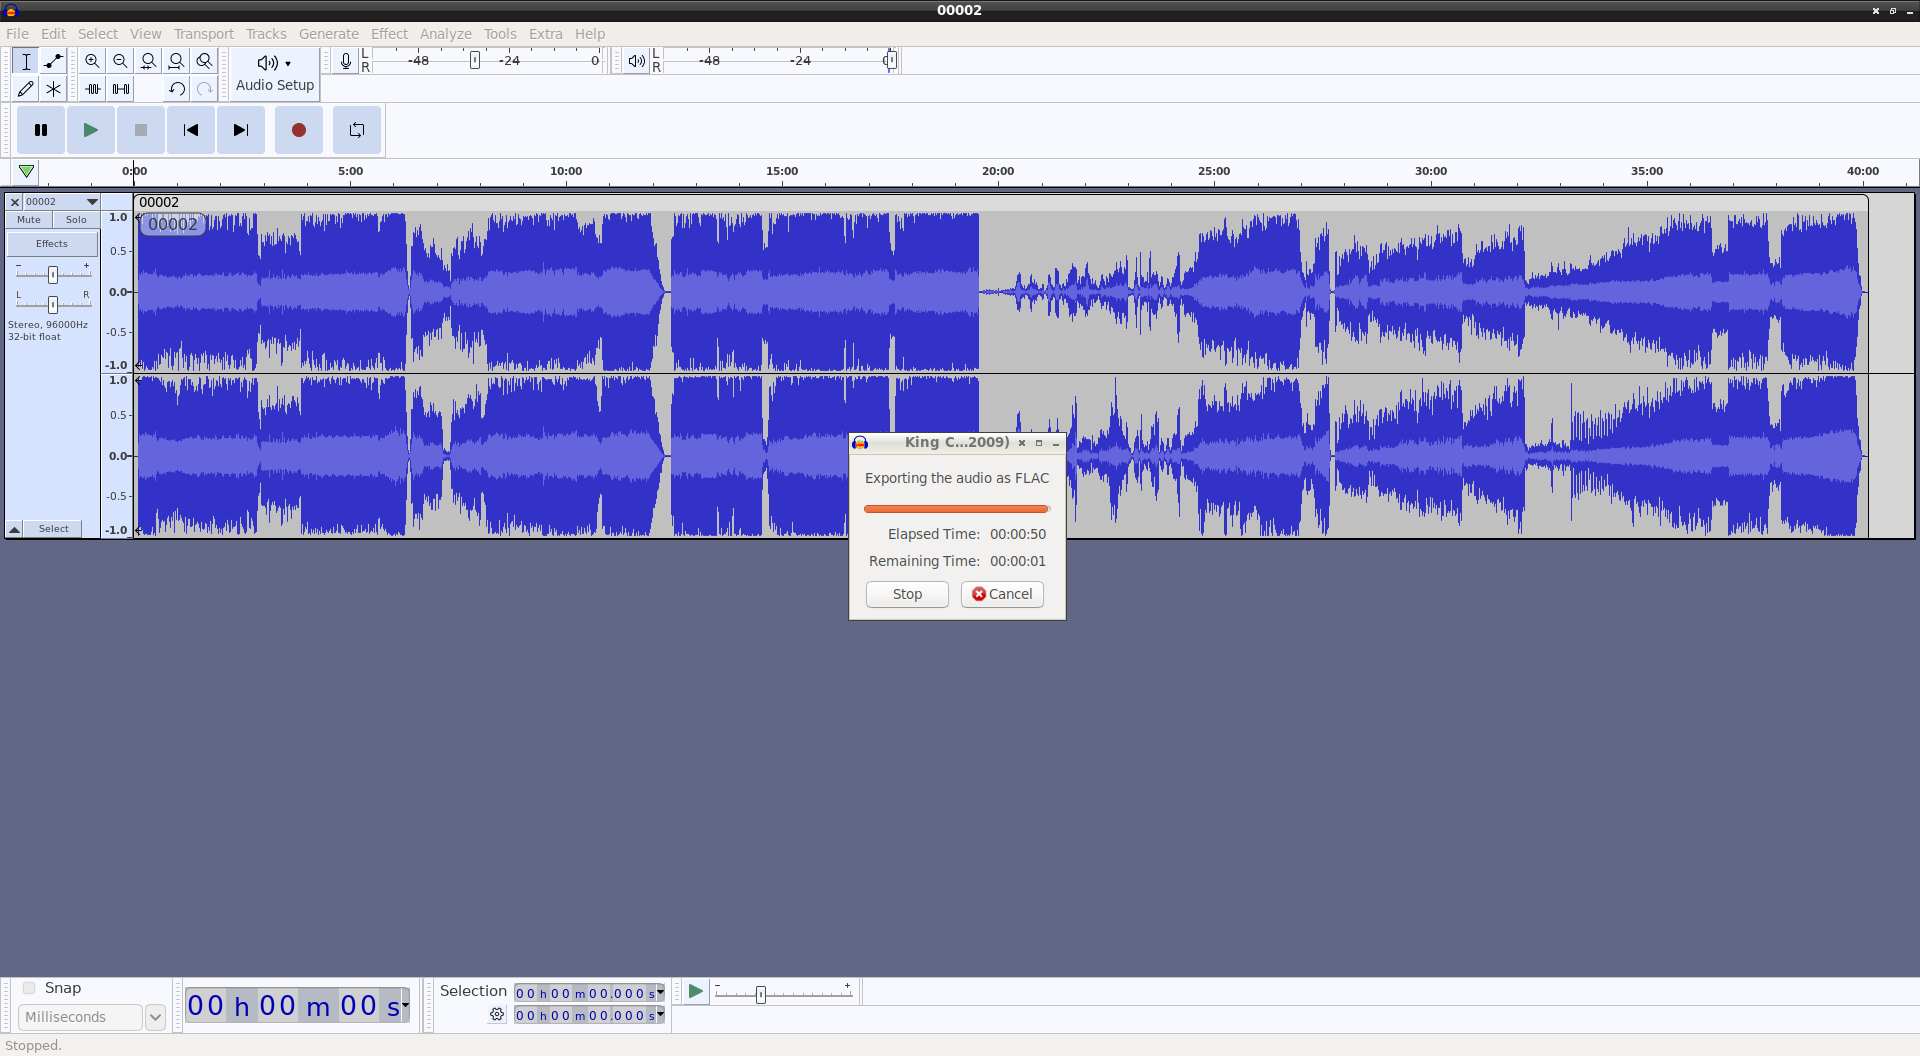The height and width of the screenshot is (1056, 1920).
Task: Adjust the track gain slider
Action: pyautogui.click(x=53, y=274)
